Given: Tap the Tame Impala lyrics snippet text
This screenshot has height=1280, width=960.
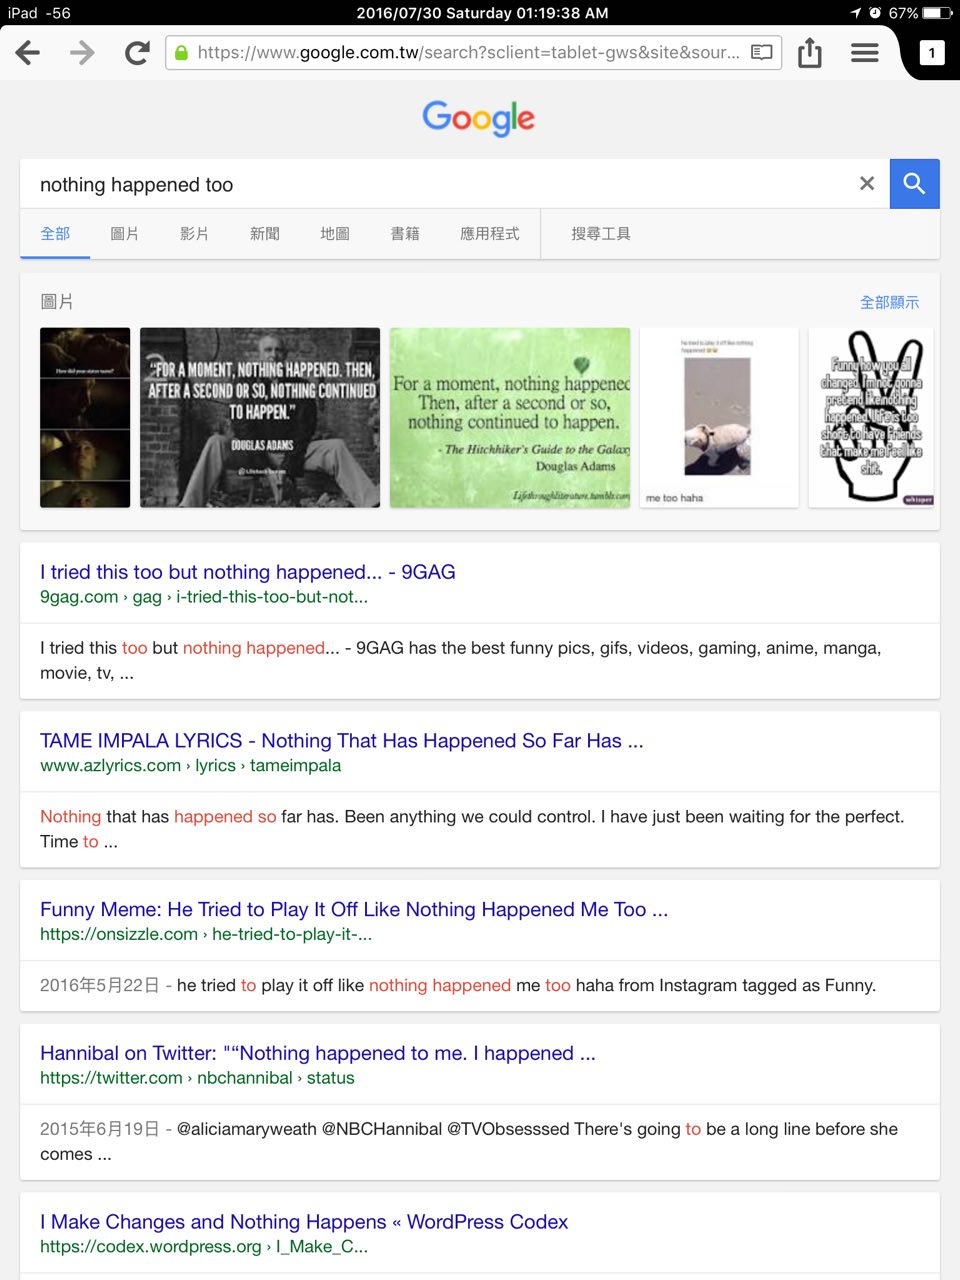Looking at the screenshot, I should tap(472, 829).
